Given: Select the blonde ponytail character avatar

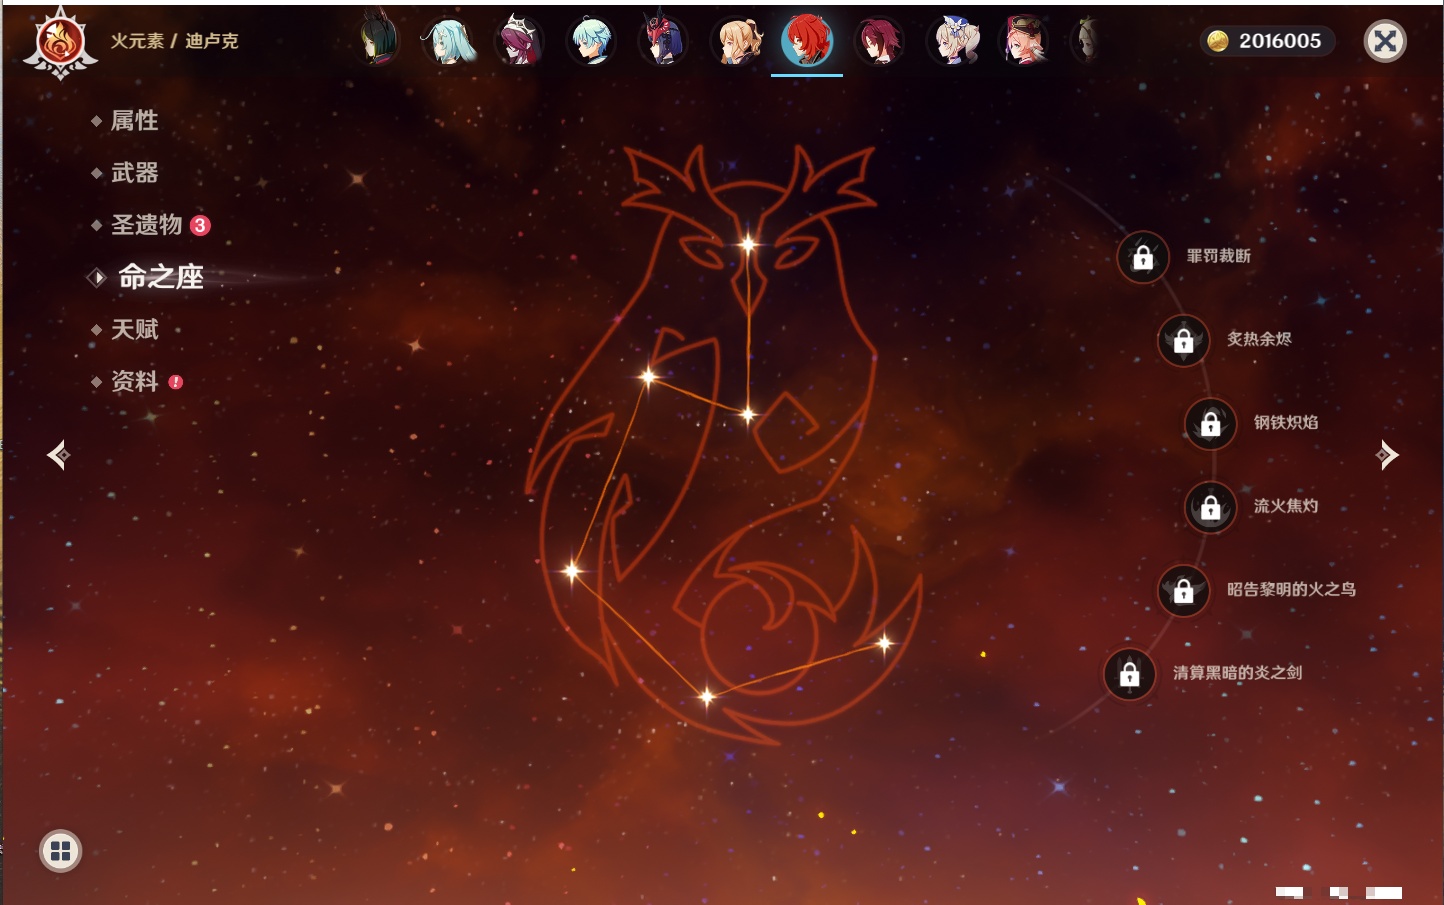Looking at the screenshot, I should [736, 41].
